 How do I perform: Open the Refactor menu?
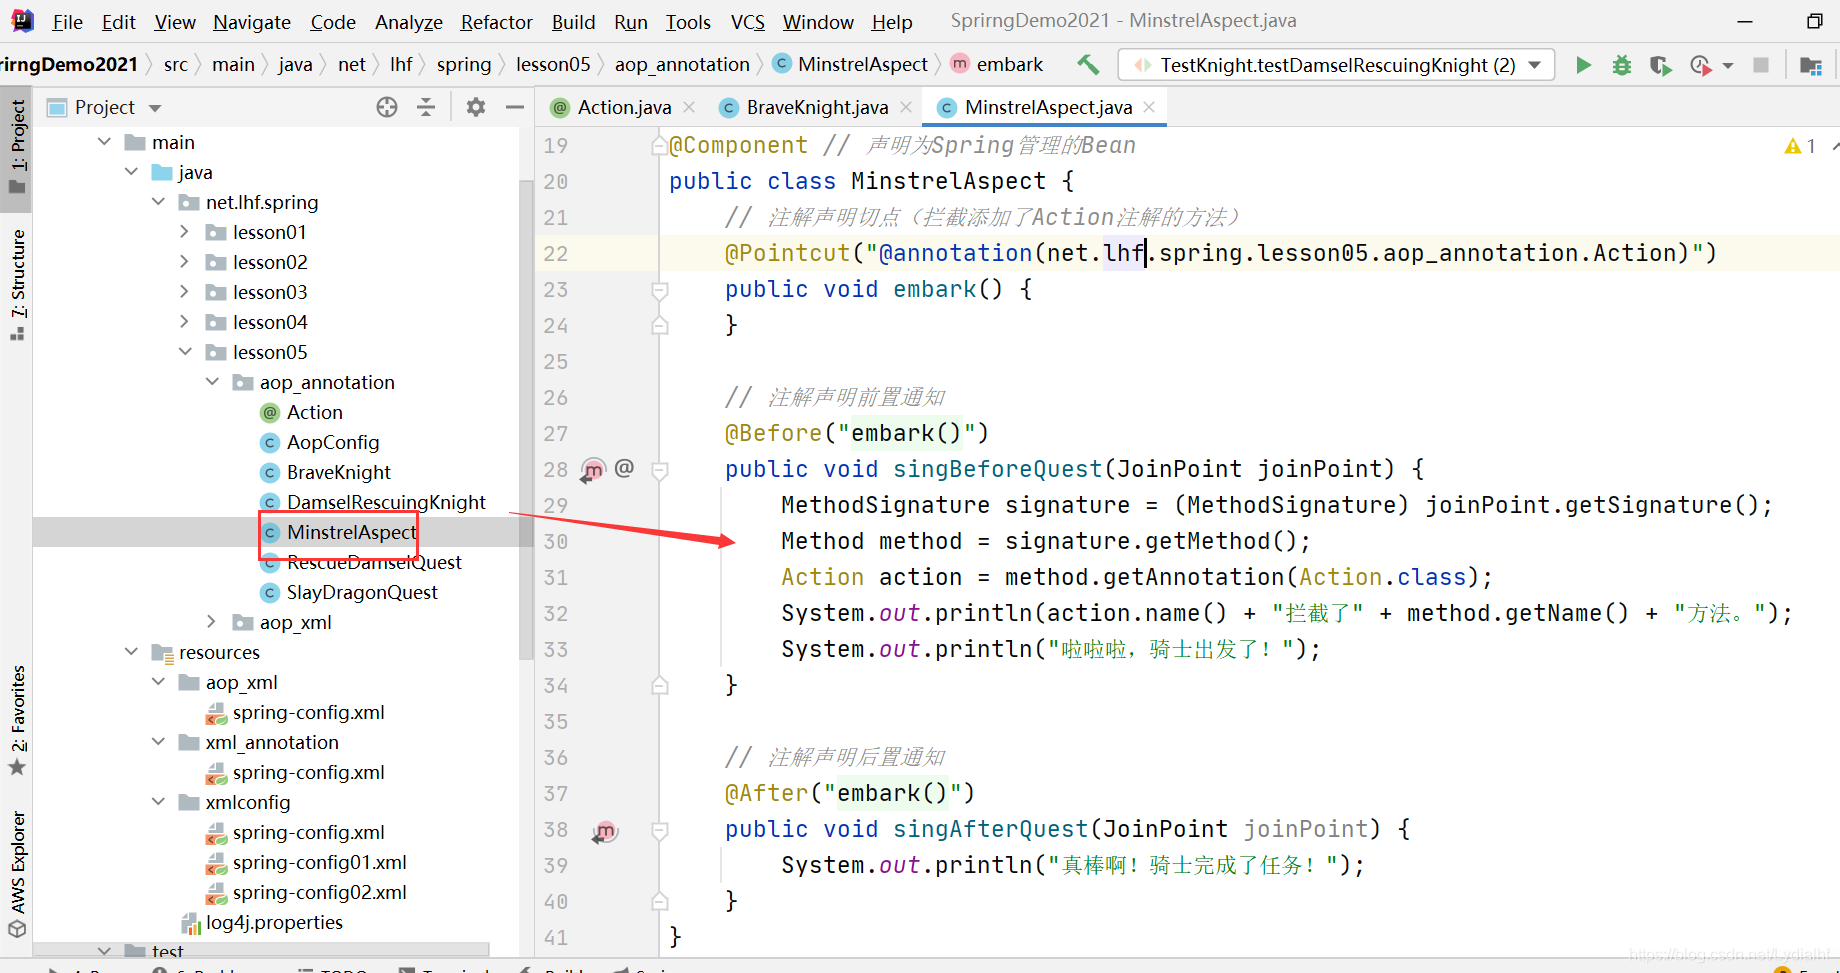(496, 22)
